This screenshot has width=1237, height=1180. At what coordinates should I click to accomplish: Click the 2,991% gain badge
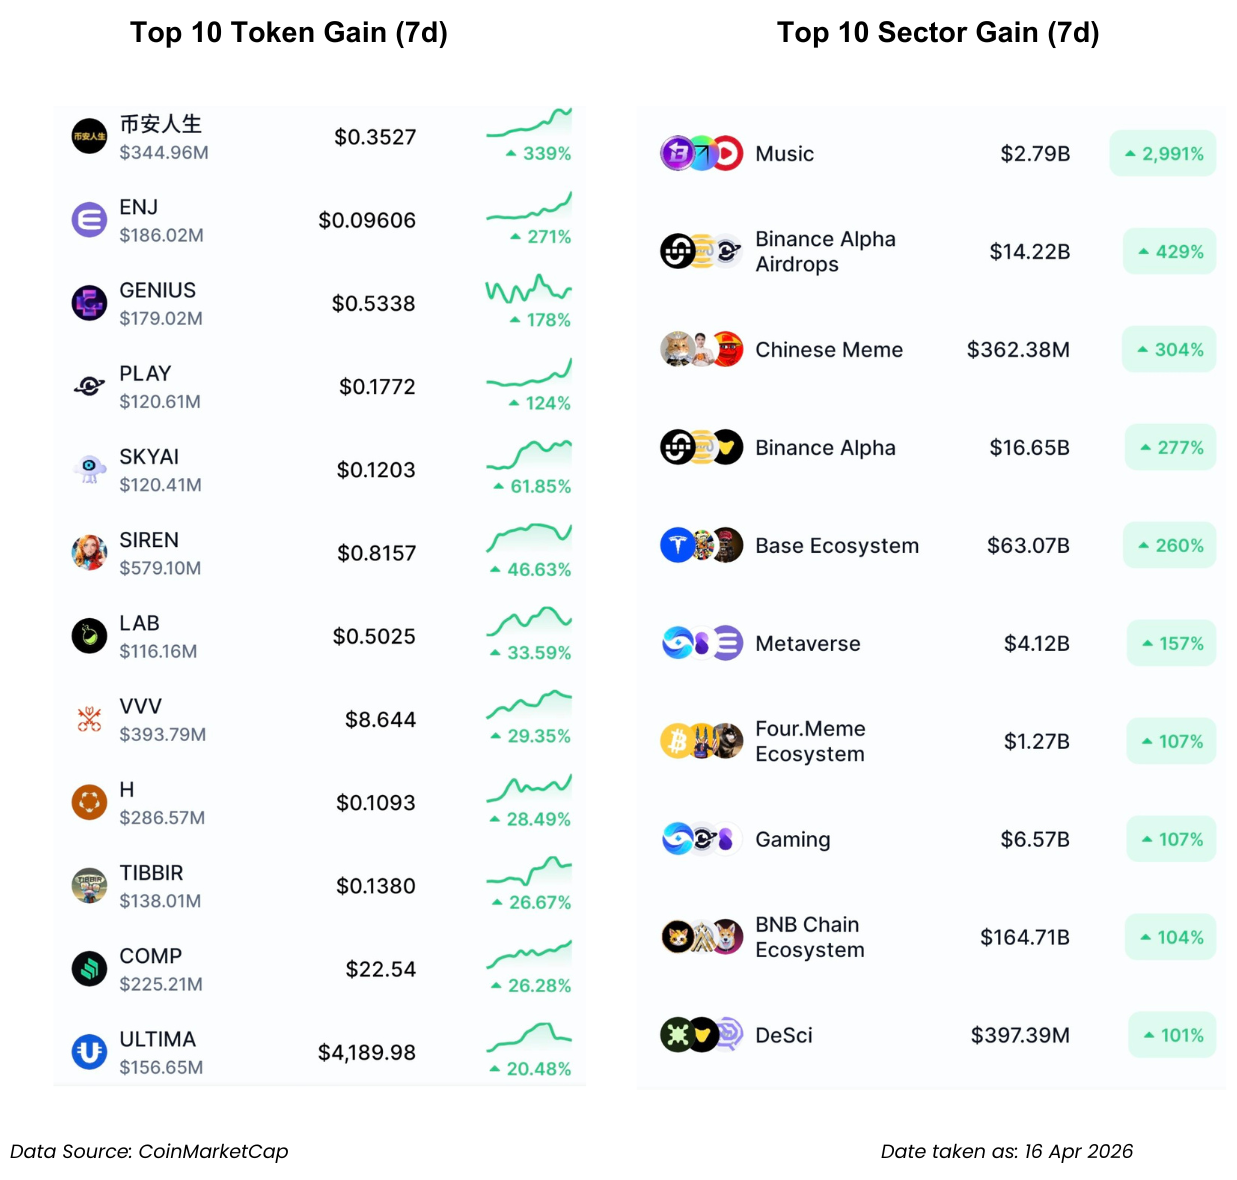(1163, 154)
